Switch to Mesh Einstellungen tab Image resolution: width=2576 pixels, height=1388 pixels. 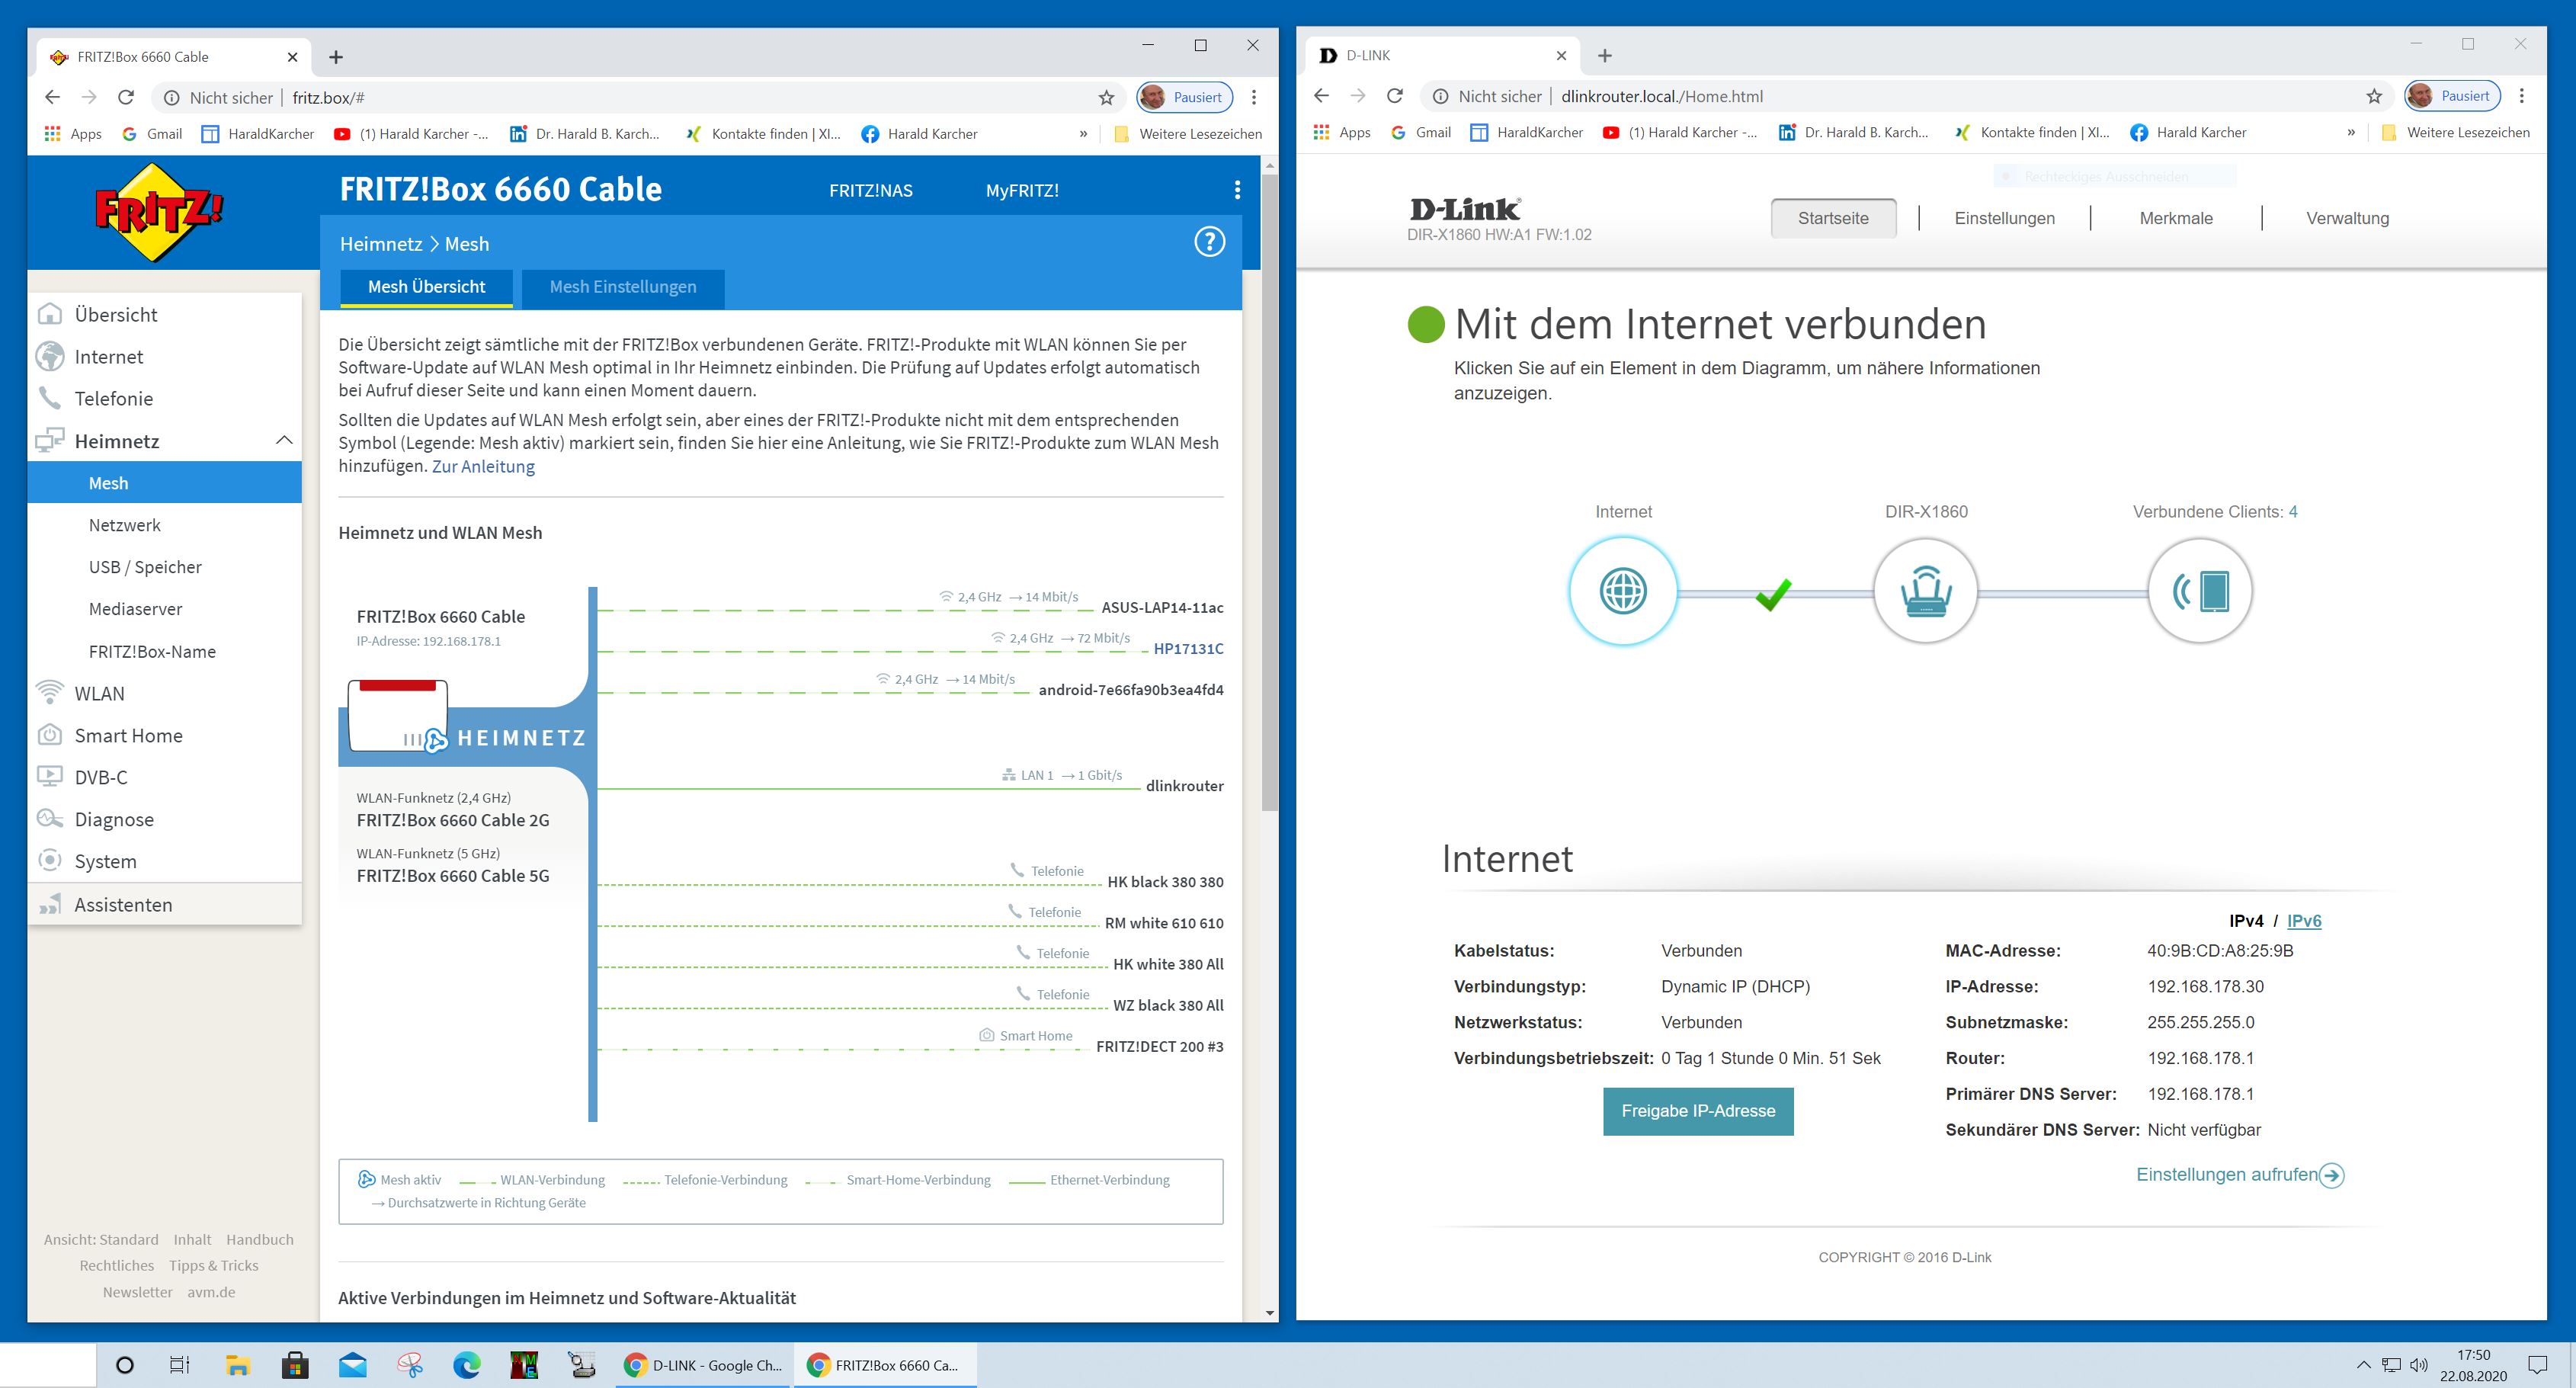coord(622,287)
